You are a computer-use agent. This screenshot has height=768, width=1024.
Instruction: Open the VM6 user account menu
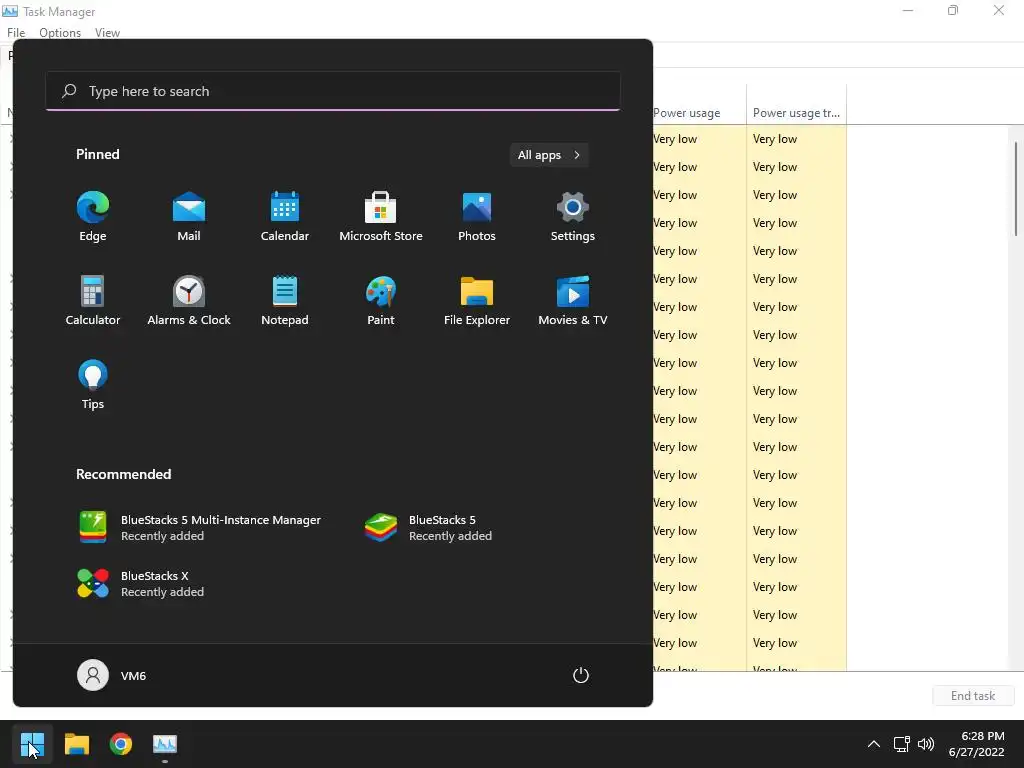[112, 675]
